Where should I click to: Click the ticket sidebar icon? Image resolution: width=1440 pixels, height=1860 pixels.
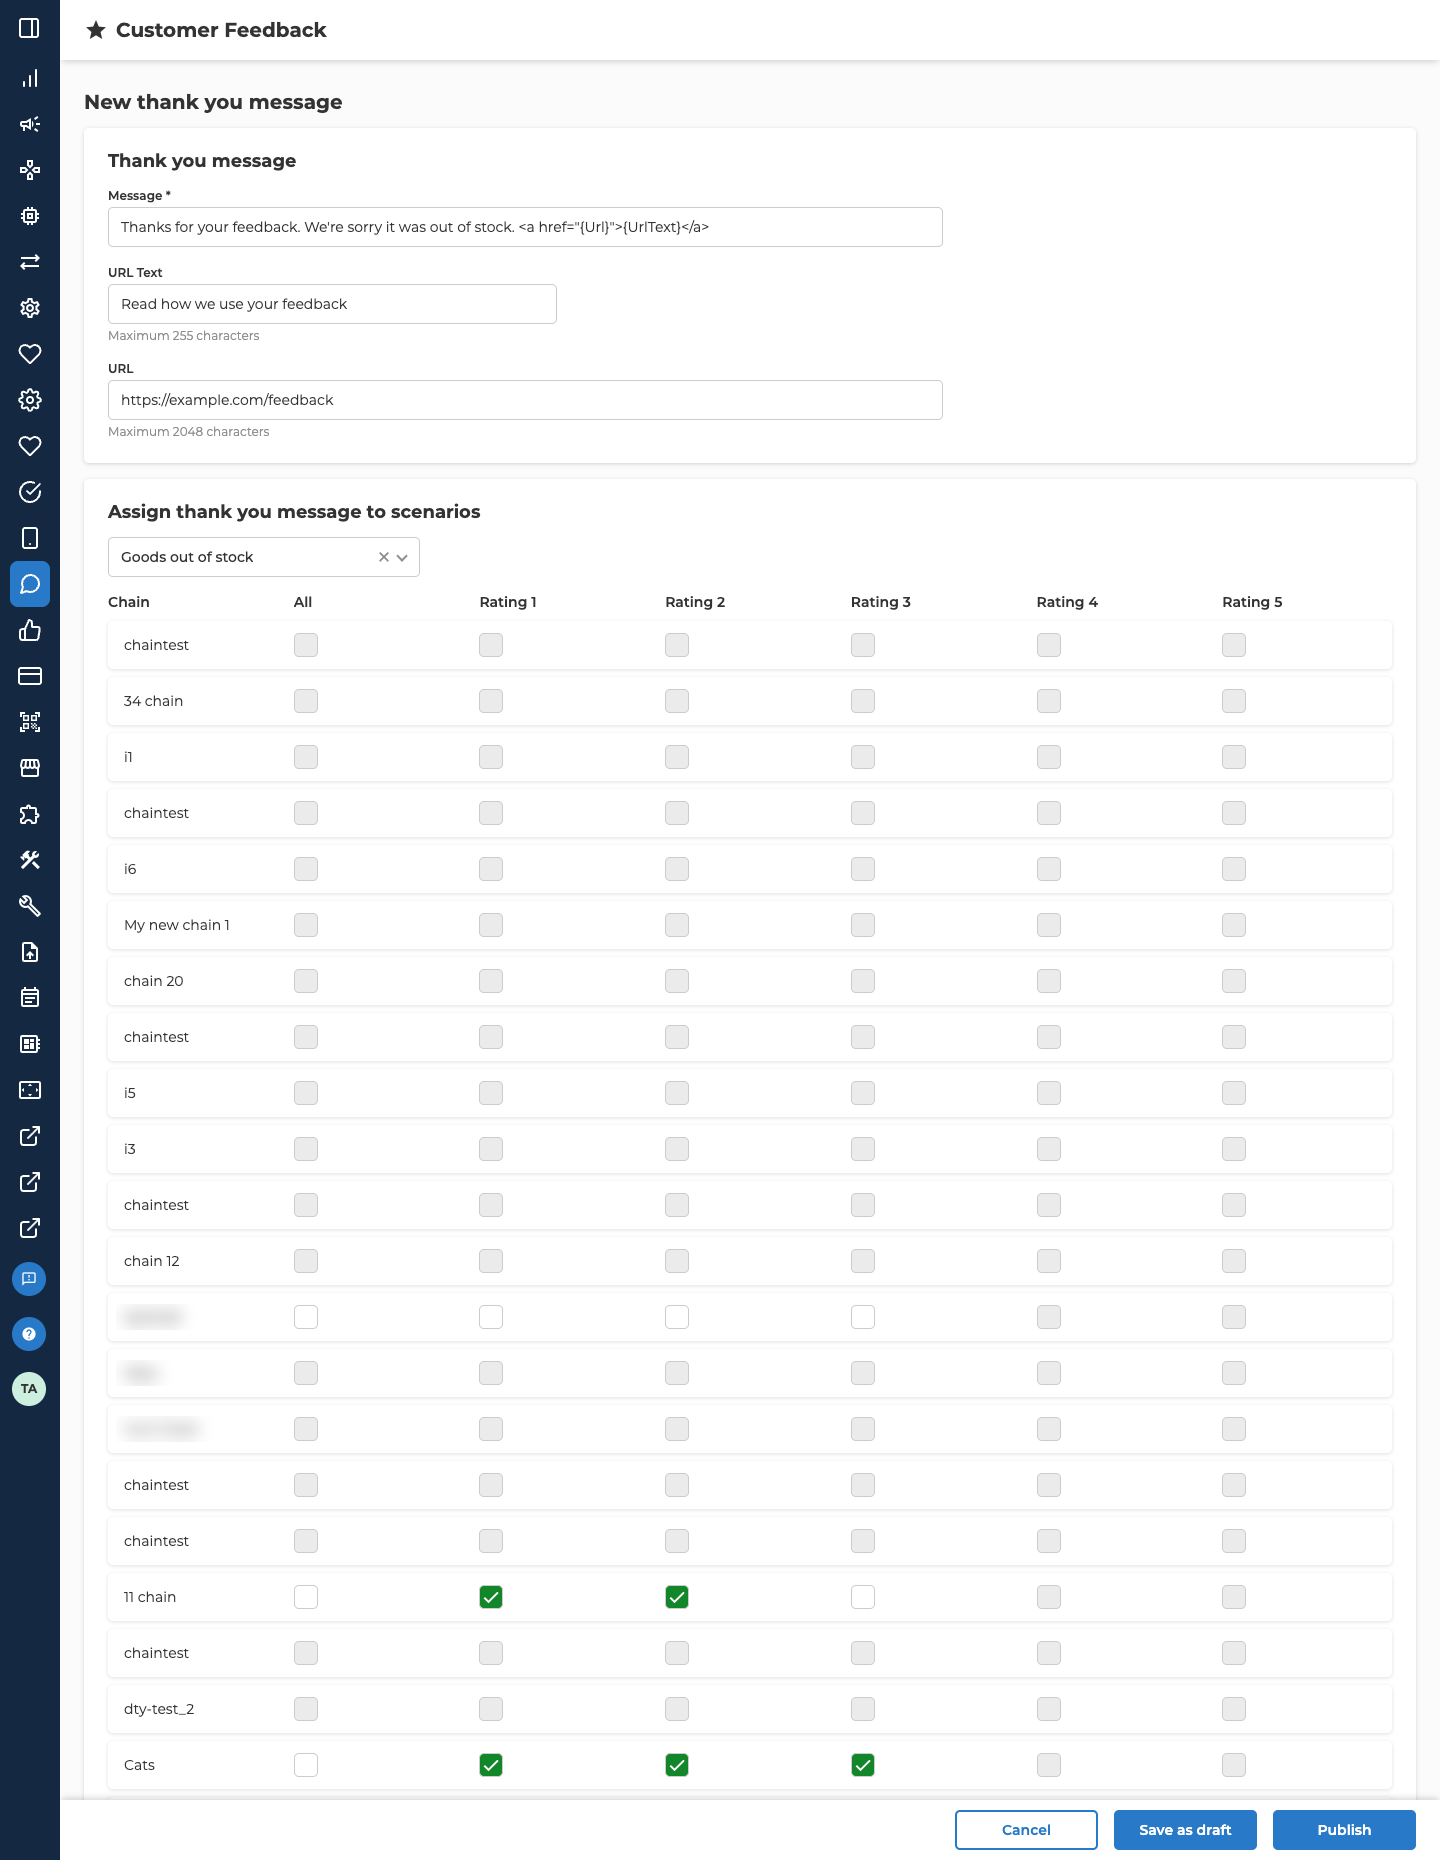pos(30,1090)
